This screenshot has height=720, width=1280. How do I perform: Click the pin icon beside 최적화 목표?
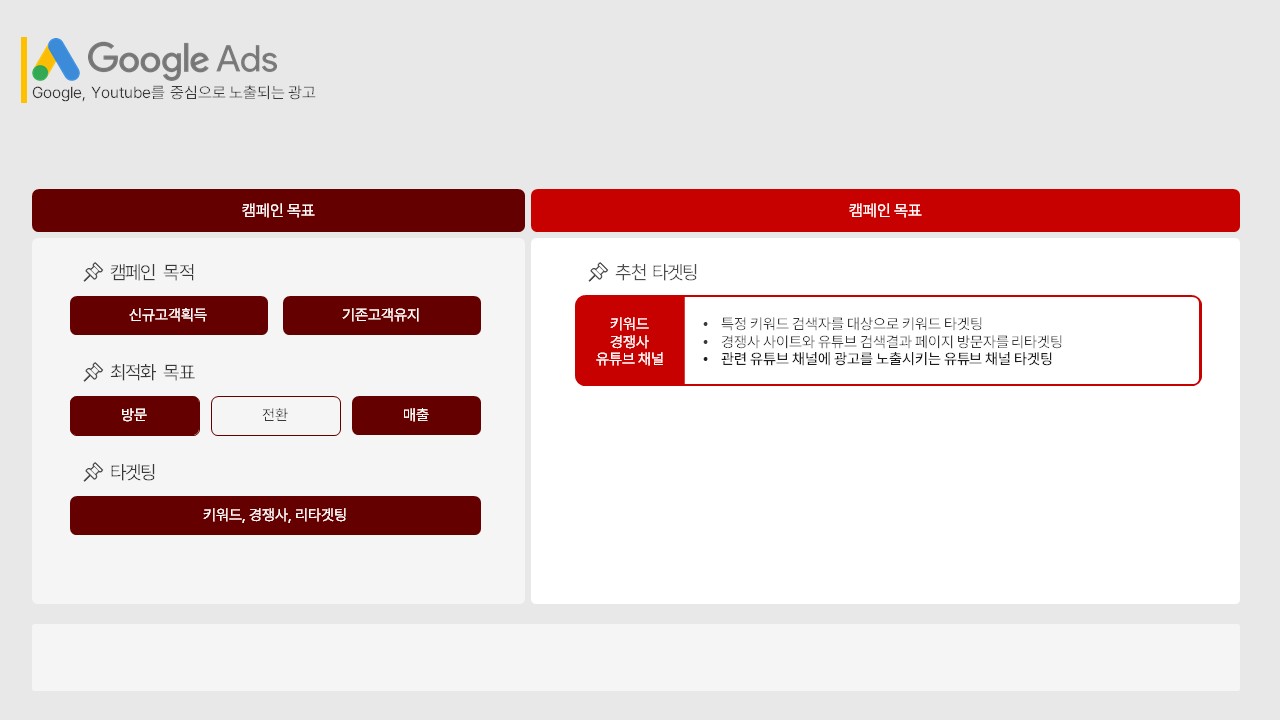(x=93, y=372)
